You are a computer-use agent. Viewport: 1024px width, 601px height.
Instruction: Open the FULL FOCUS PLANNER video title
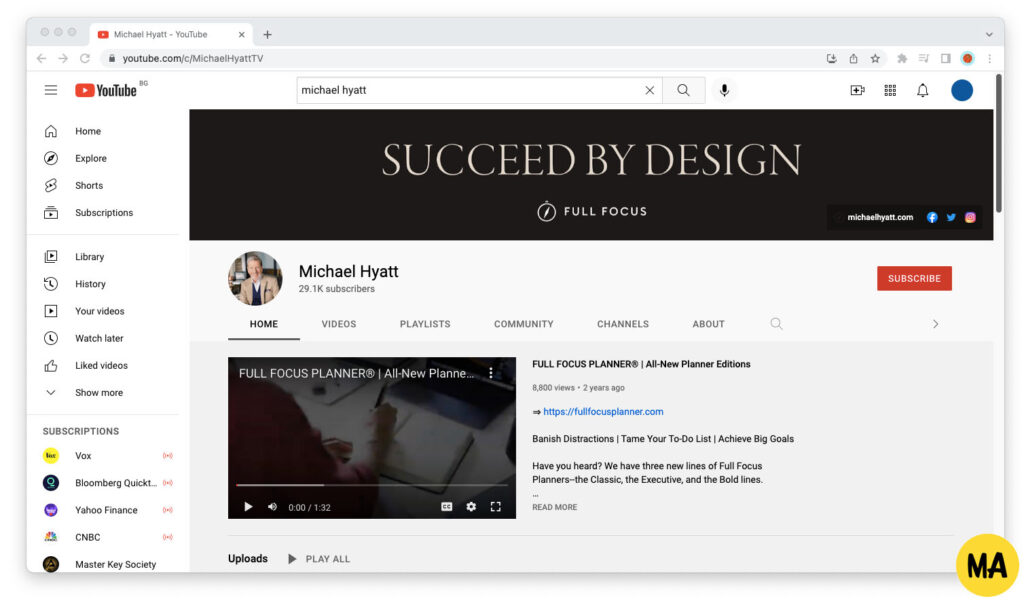[641, 365]
